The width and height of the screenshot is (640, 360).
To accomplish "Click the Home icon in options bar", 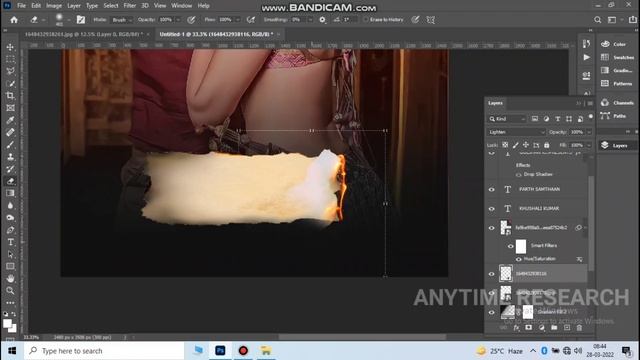I will point(14,20).
